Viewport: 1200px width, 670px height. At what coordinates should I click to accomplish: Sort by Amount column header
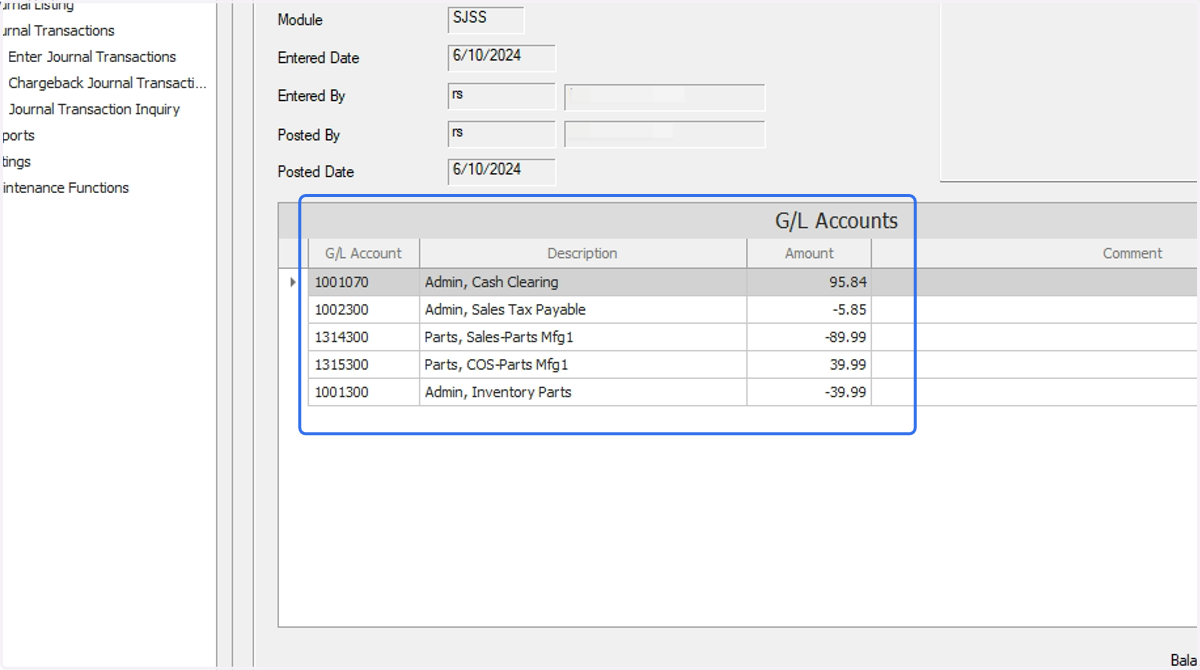click(809, 253)
